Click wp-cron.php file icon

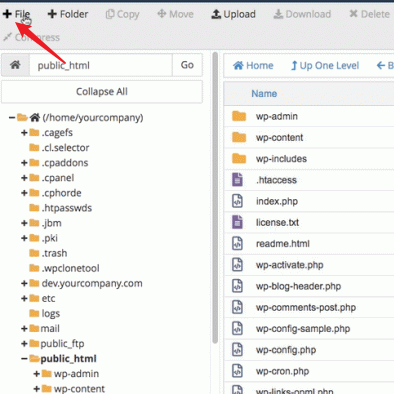[237, 371]
